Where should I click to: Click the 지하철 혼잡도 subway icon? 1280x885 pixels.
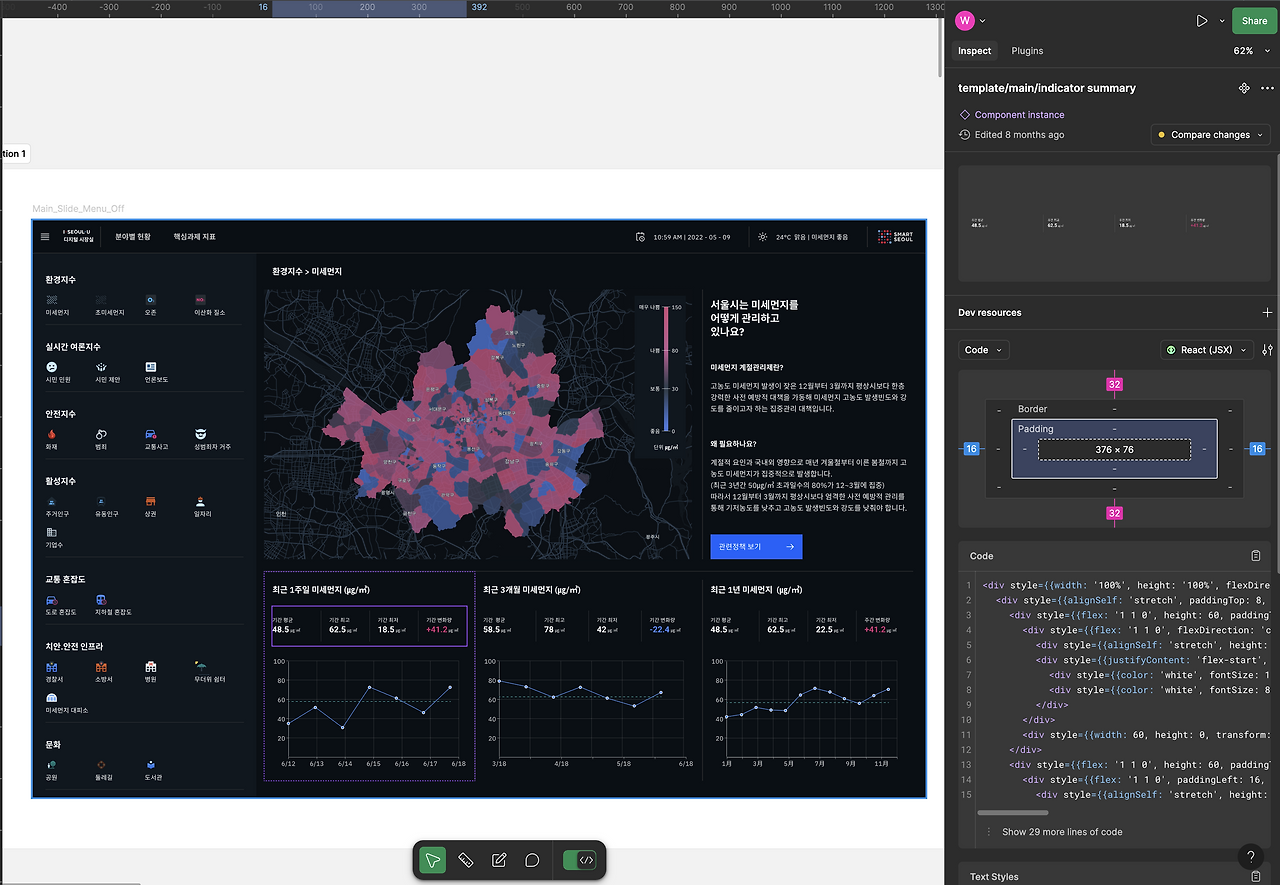pyautogui.click(x=101, y=599)
